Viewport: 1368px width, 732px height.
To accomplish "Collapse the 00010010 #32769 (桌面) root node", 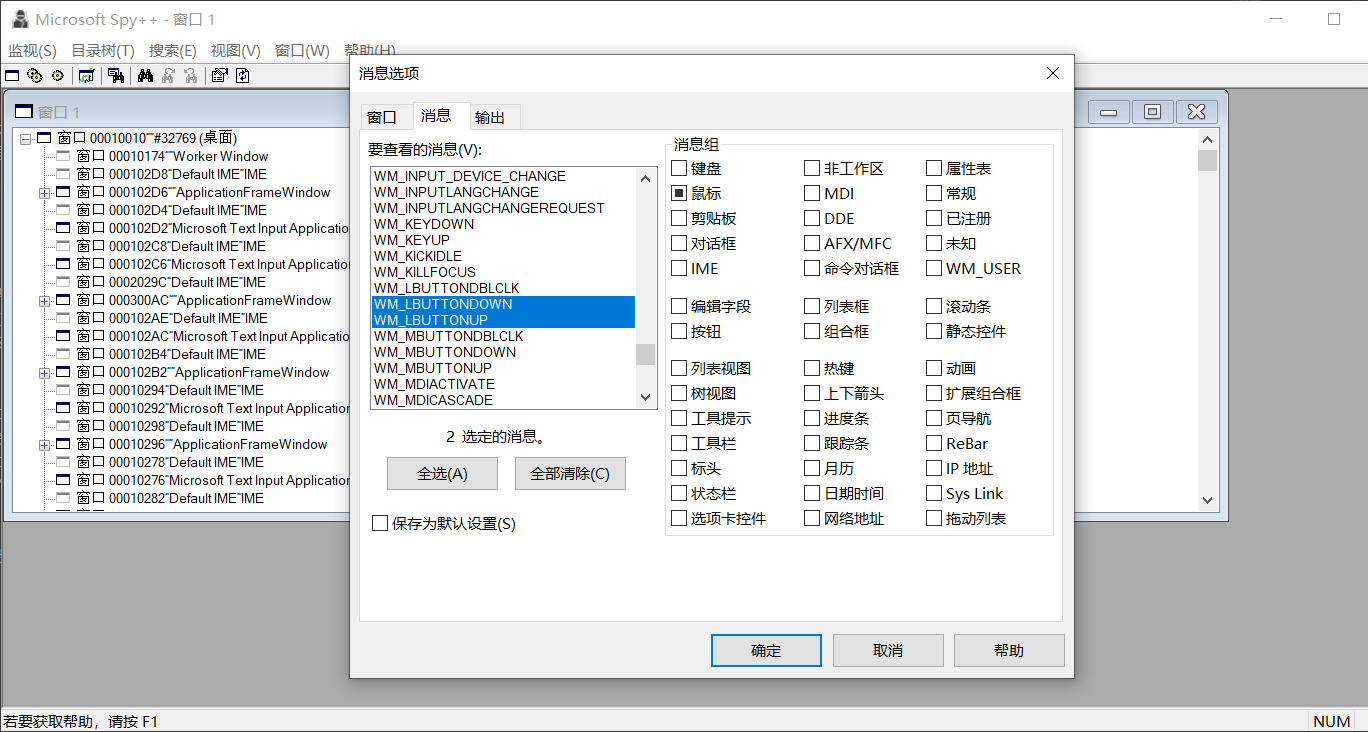I will tap(26, 138).
